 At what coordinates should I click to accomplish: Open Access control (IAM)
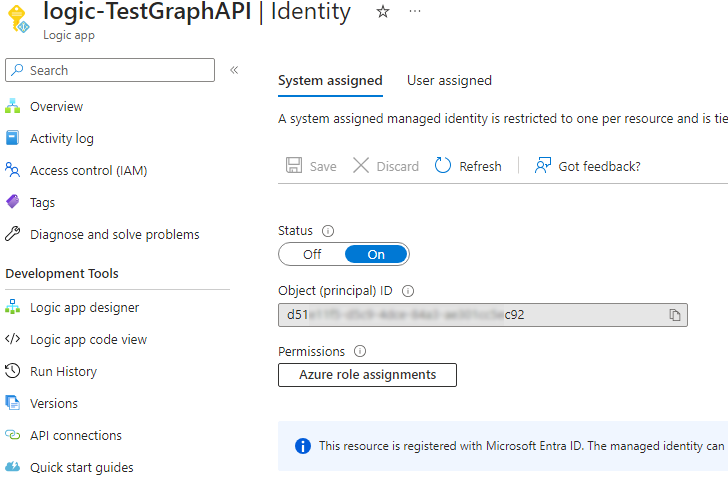(89, 170)
